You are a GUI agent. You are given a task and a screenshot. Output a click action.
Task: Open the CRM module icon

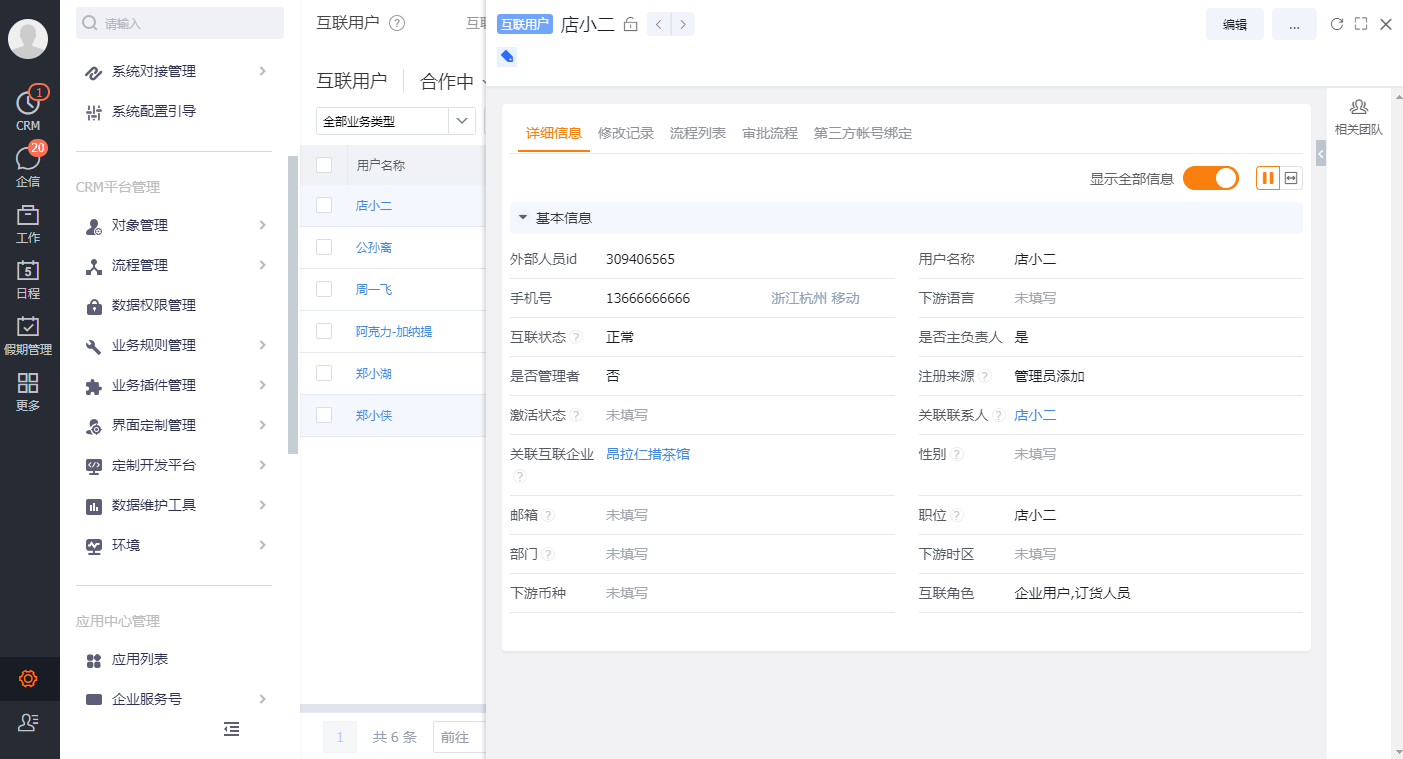28,103
